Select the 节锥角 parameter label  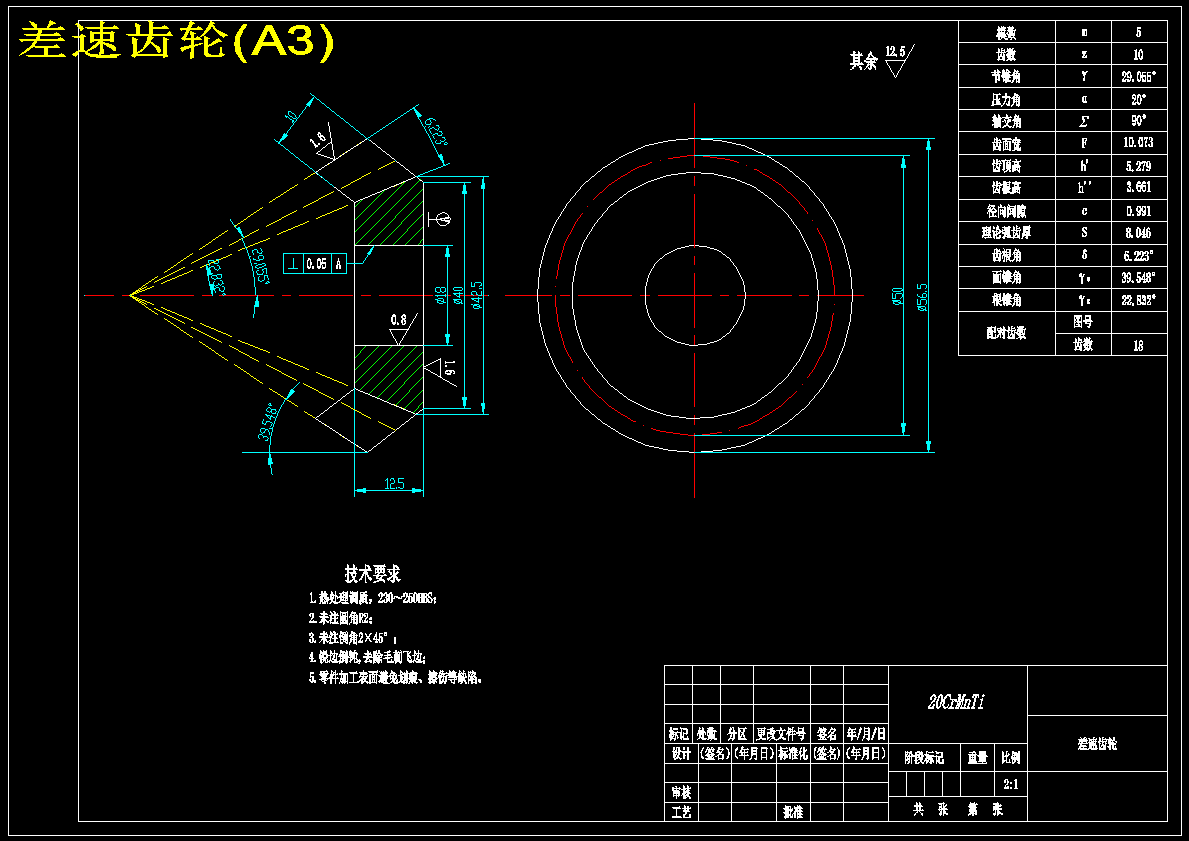[x=1006, y=77]
